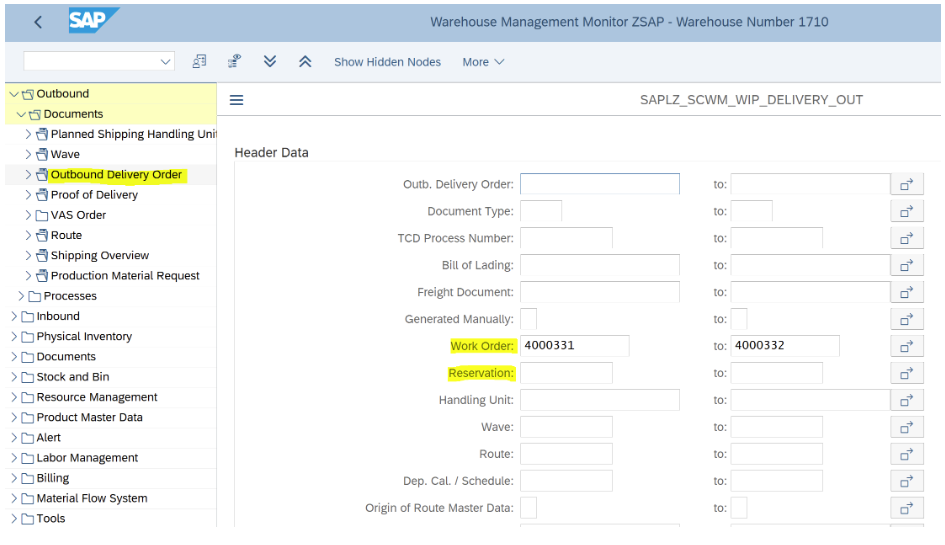This screenshot has height=545, width=945.
Task: Open the Tools folder
Action: tap(51, 518)
